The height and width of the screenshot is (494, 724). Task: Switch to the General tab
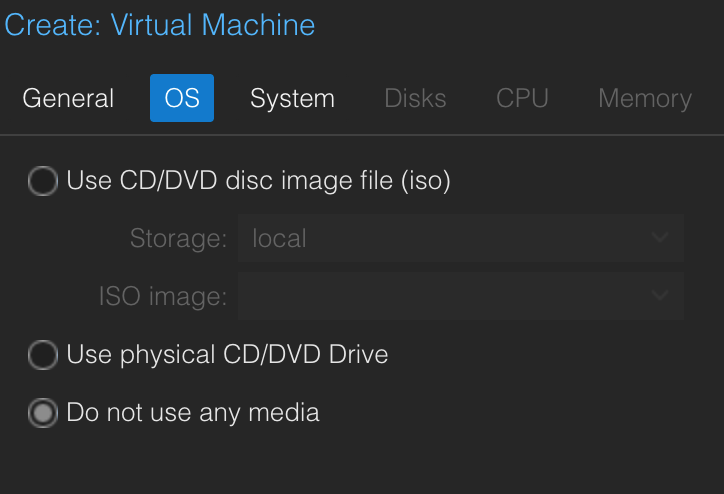pos(68,98)
